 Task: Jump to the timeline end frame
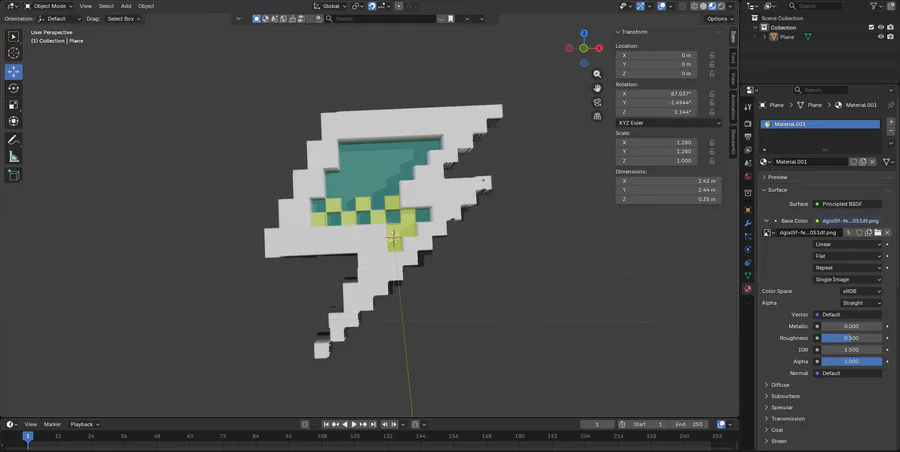click(373, 424)
